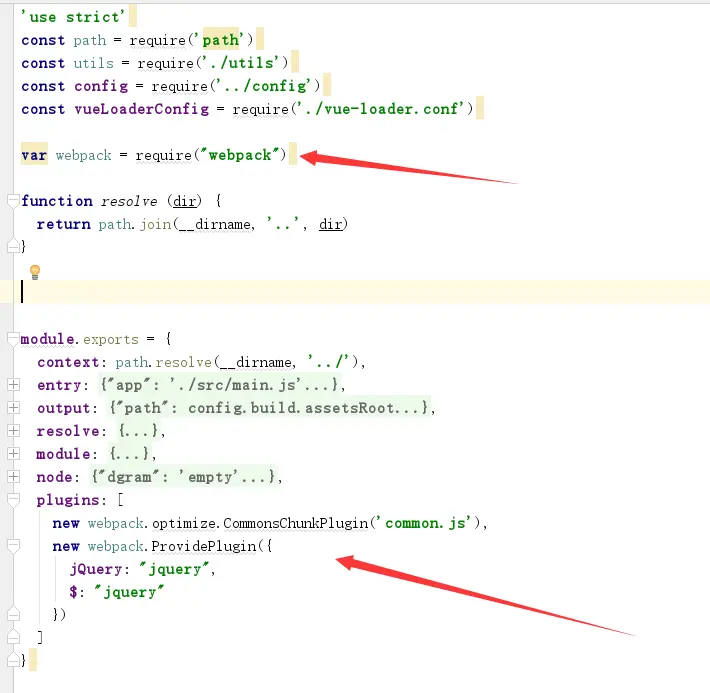
Task: Click fold-end marker beside the '})' line
Action: (x=14, y=614)
